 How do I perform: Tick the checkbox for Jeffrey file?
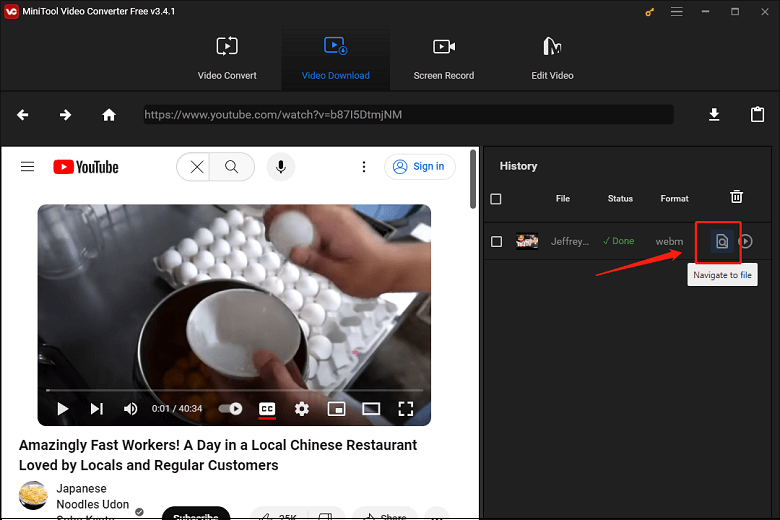[496, 241]
